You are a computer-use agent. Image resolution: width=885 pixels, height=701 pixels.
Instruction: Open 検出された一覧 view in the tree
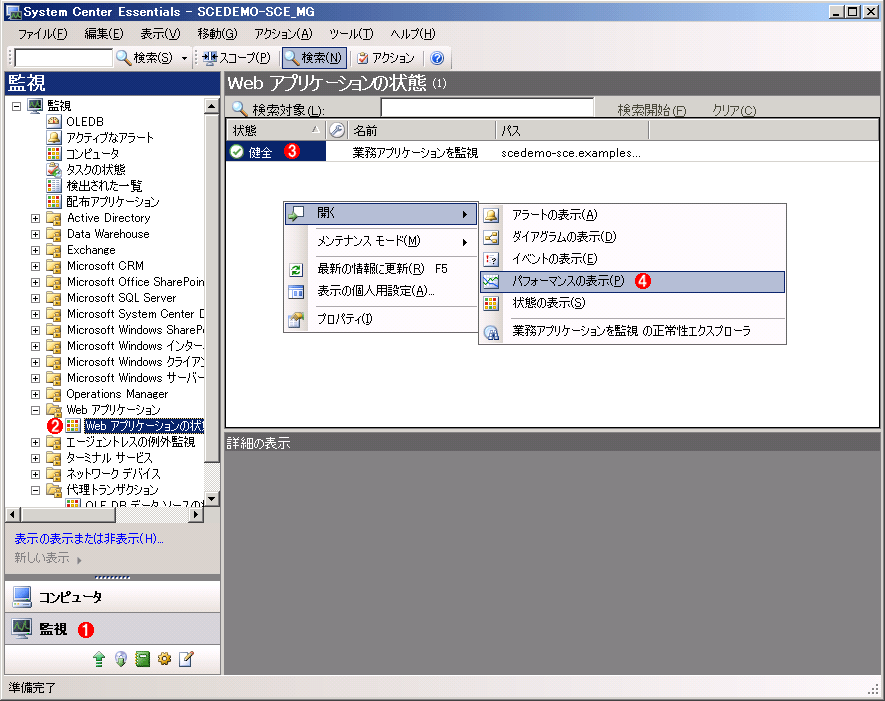tap(104, 186)
